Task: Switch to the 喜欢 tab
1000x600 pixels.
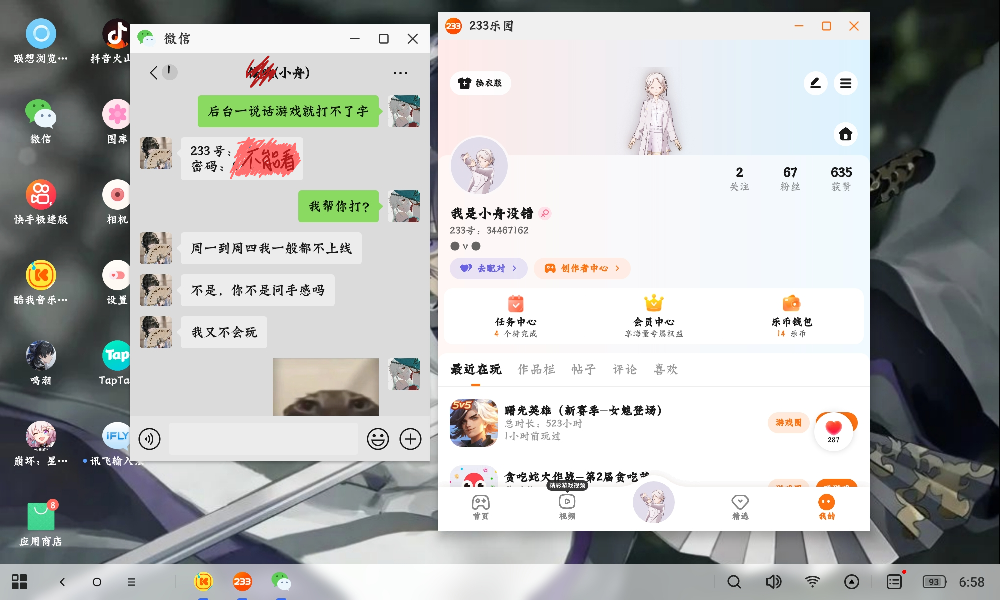Action: tap(665, 369)
